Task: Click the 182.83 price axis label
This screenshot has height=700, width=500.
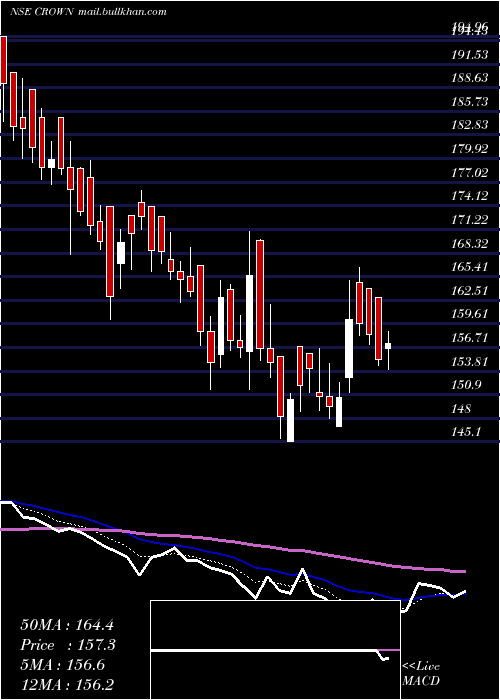Action: pos(469,125)
